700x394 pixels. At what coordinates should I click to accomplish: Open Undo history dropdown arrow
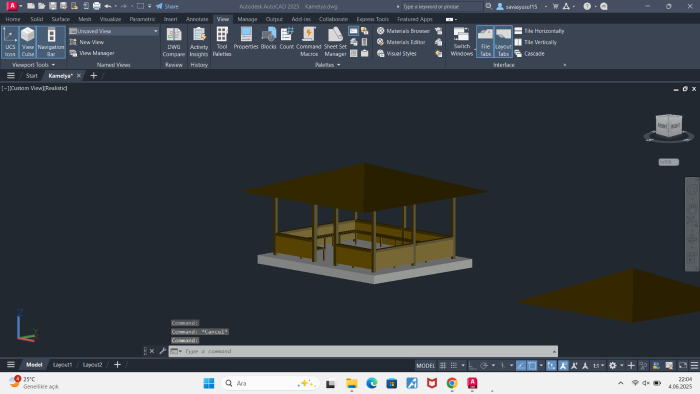116,6
